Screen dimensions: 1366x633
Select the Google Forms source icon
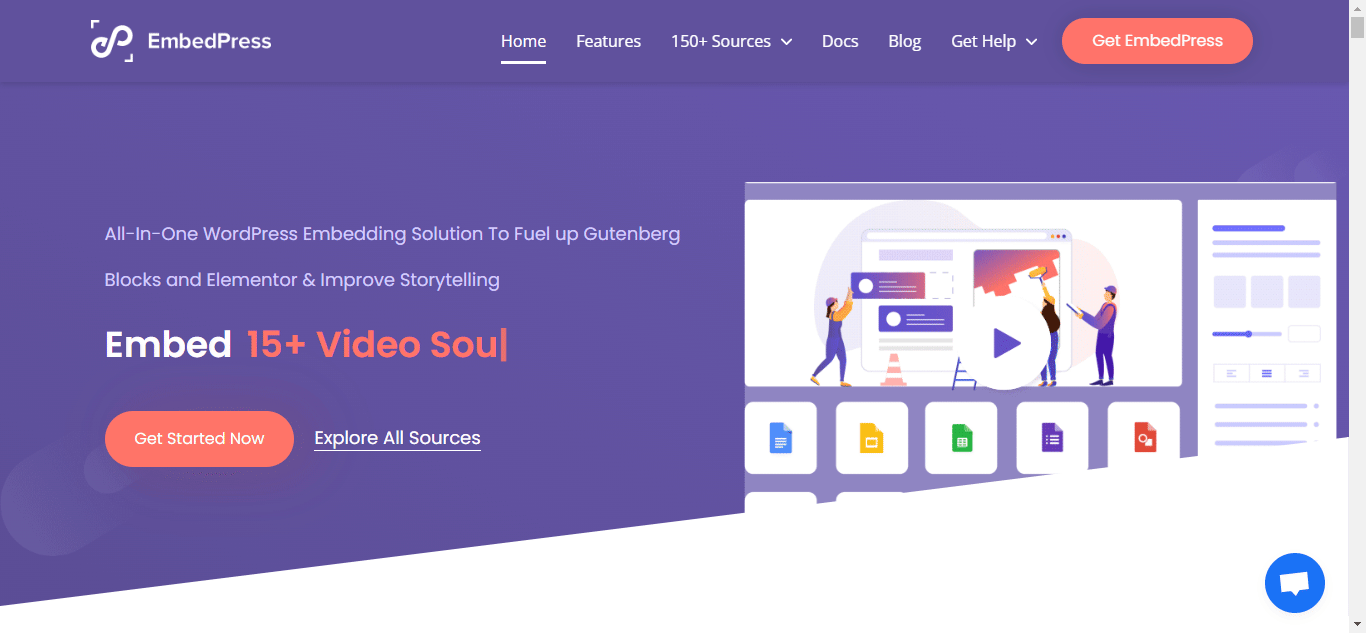click(1051, 437)
